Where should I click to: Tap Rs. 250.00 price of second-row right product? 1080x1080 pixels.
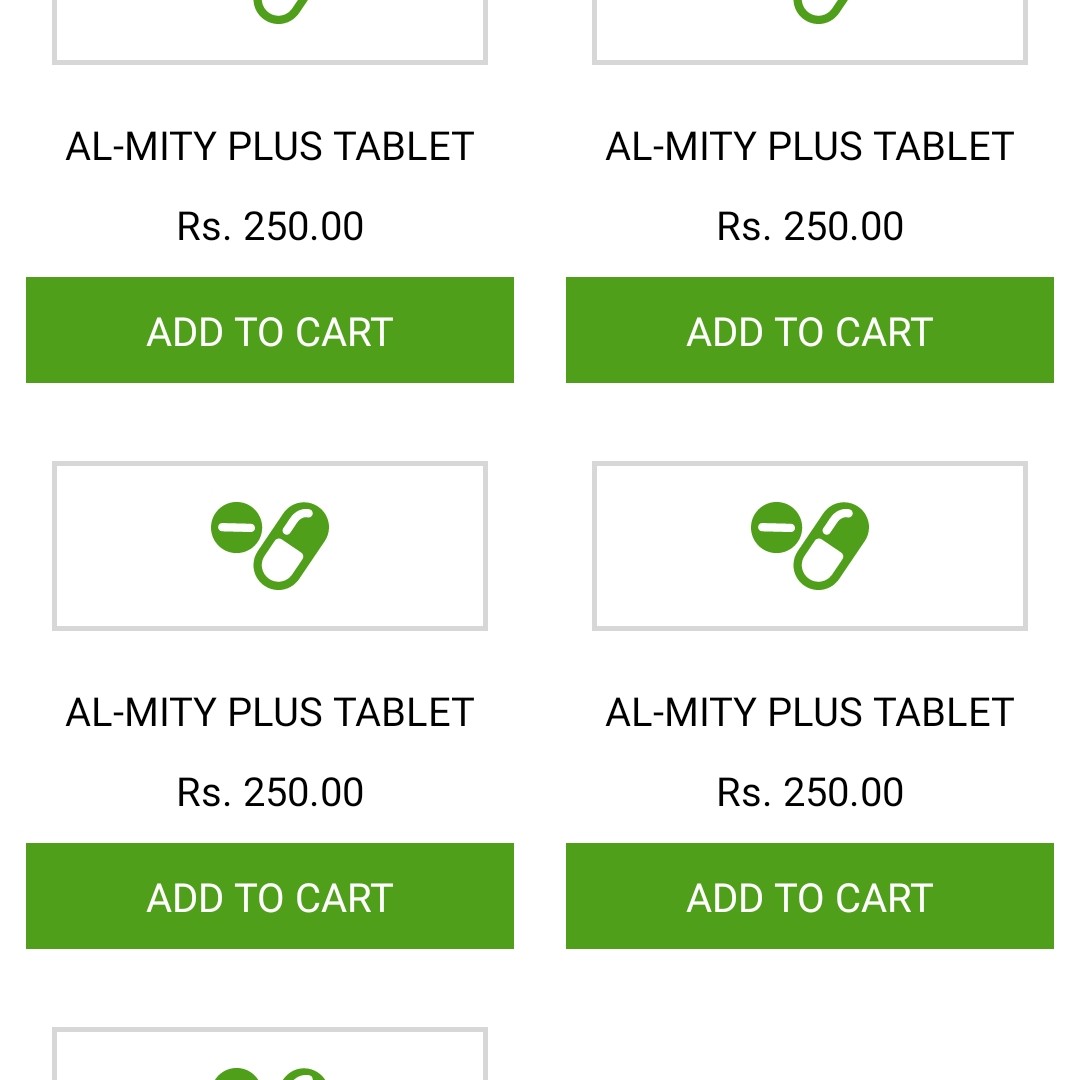(810, 793)
